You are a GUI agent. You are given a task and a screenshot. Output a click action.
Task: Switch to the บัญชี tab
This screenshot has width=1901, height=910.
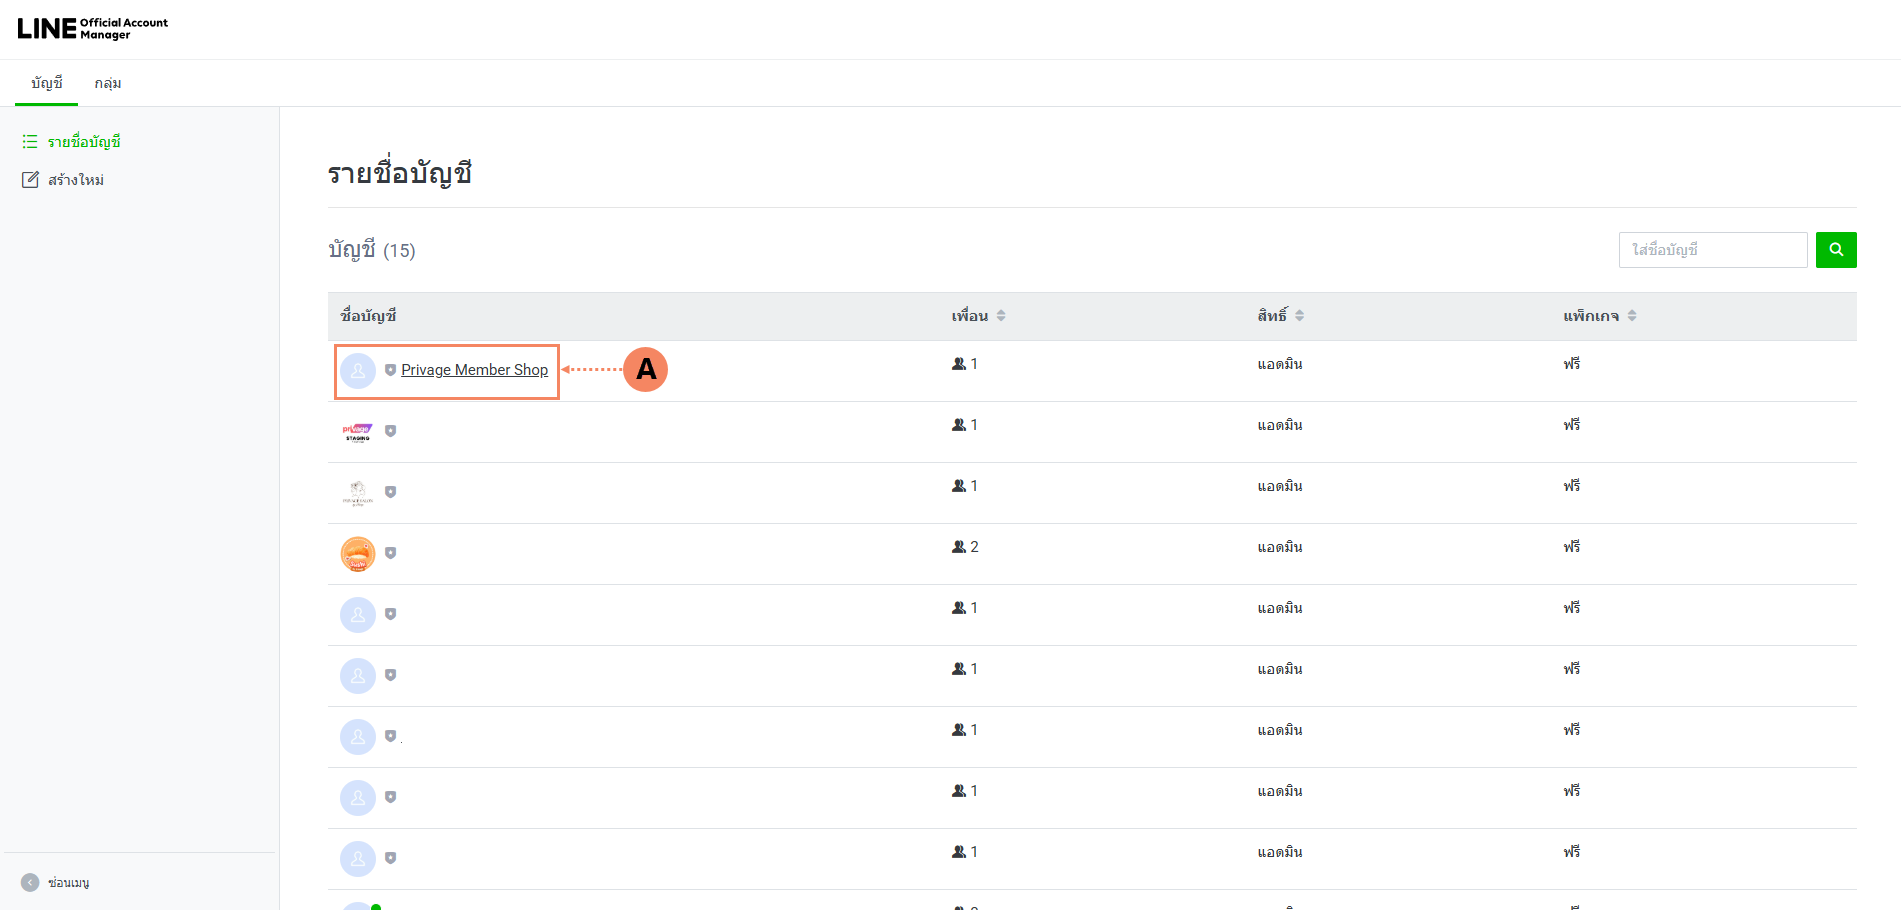[x=46, y=83]
